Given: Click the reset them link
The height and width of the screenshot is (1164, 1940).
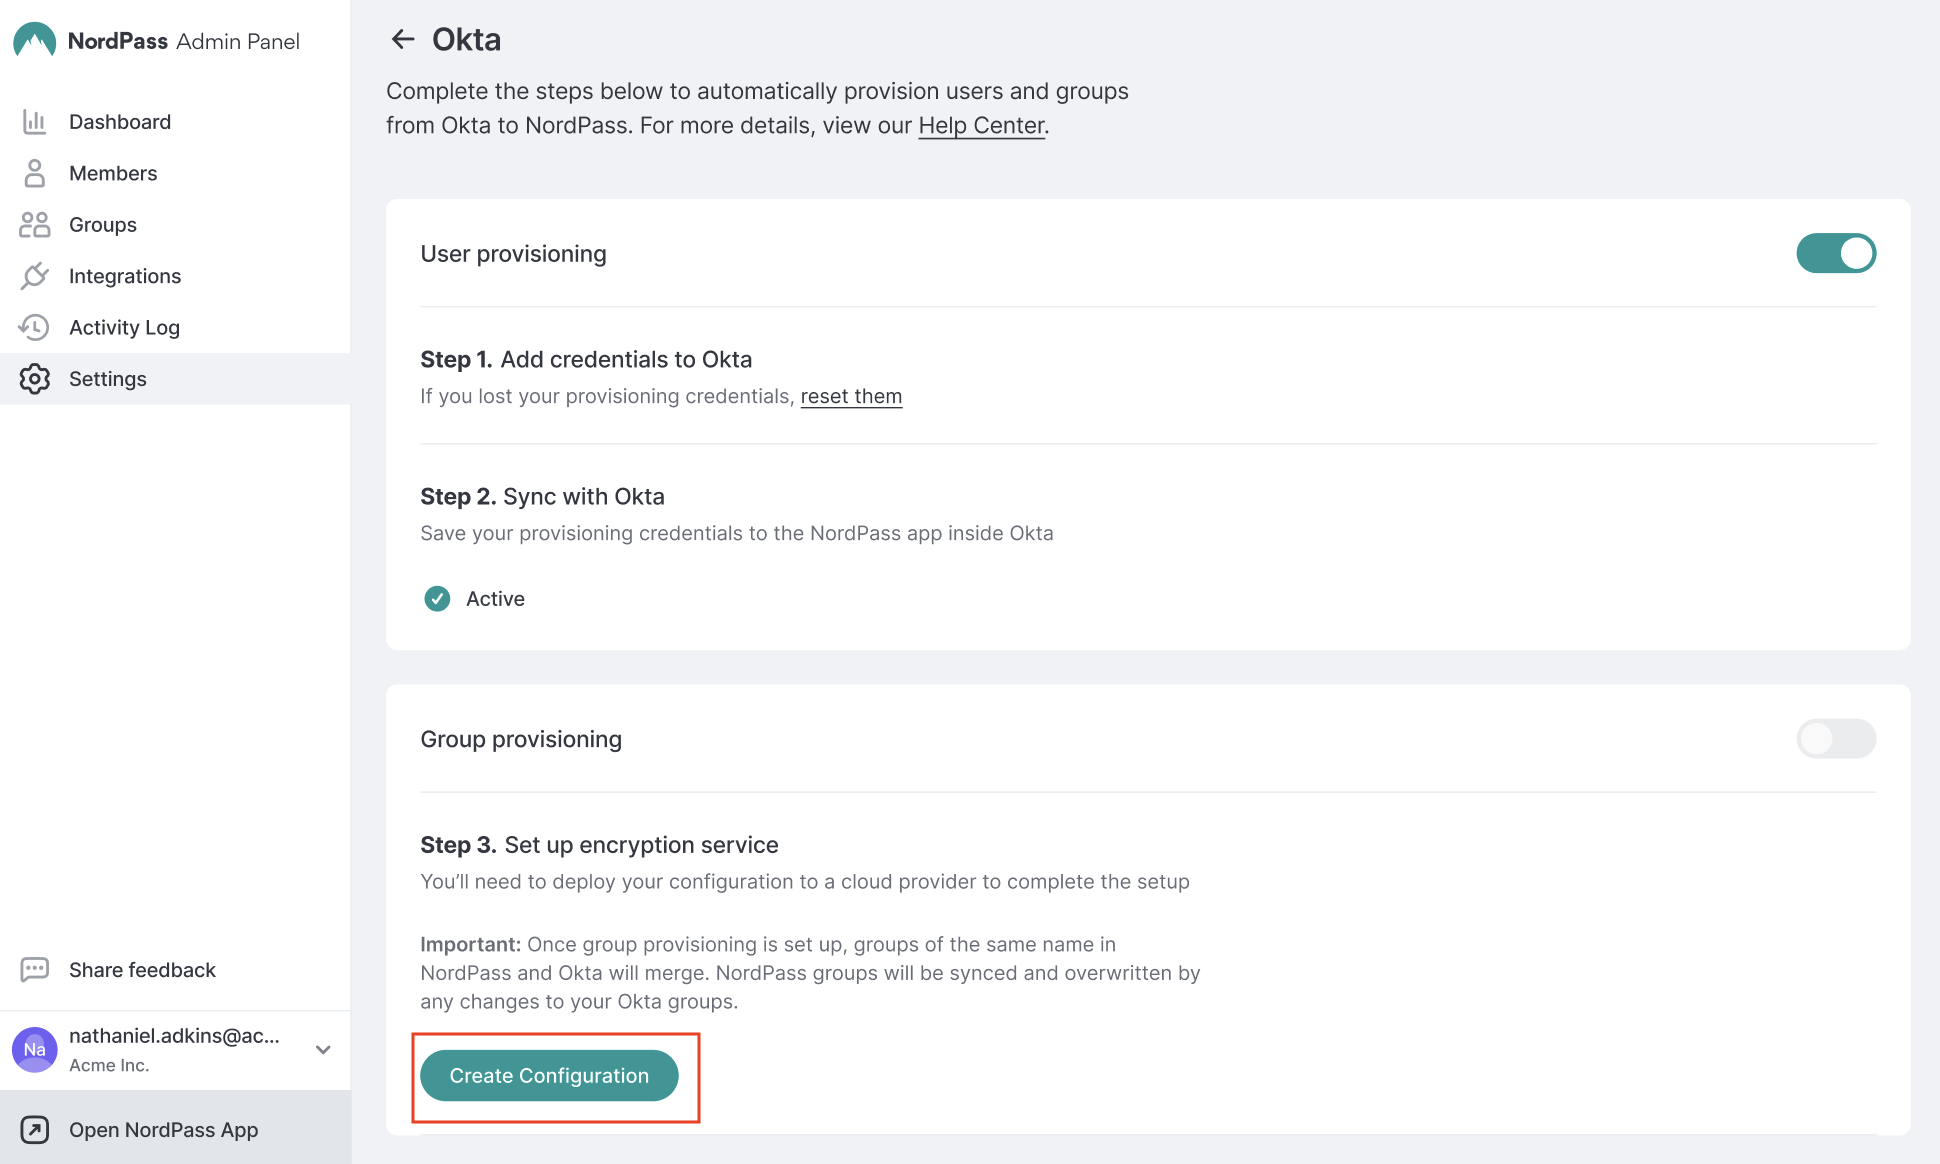Looking at the screenshot, I should [851, 397].
